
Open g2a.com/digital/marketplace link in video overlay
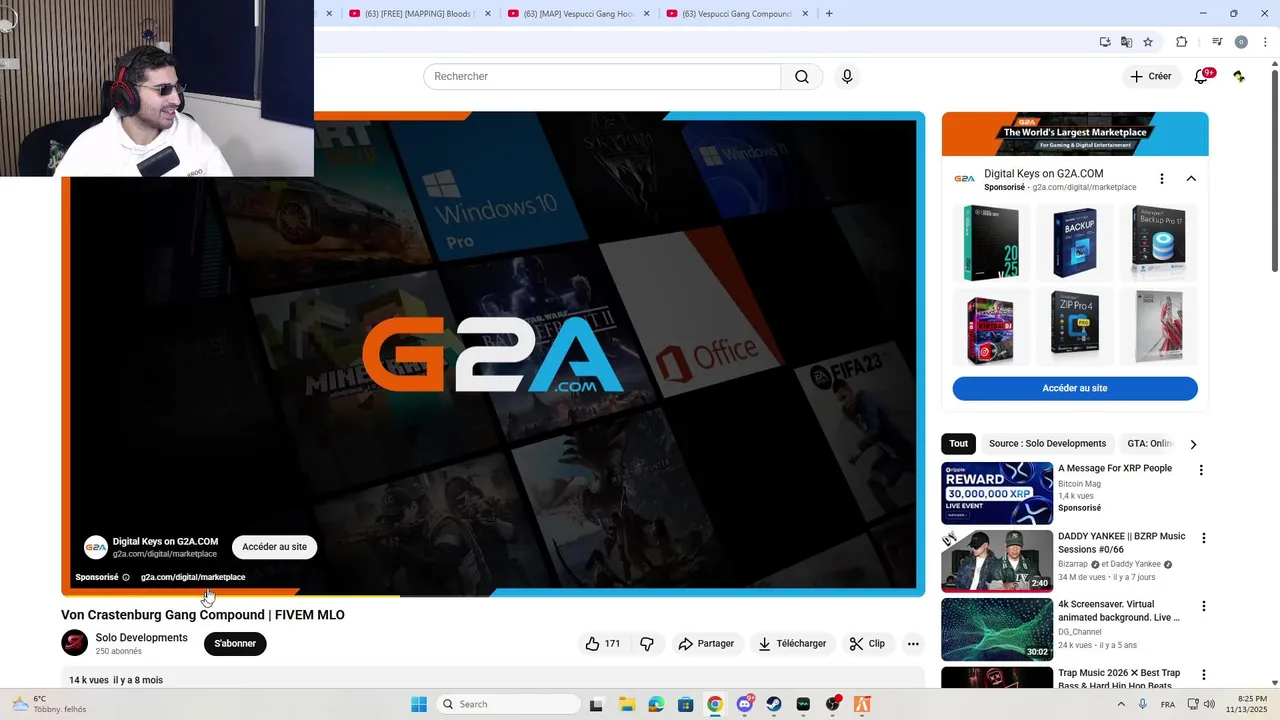coord(193,577)
